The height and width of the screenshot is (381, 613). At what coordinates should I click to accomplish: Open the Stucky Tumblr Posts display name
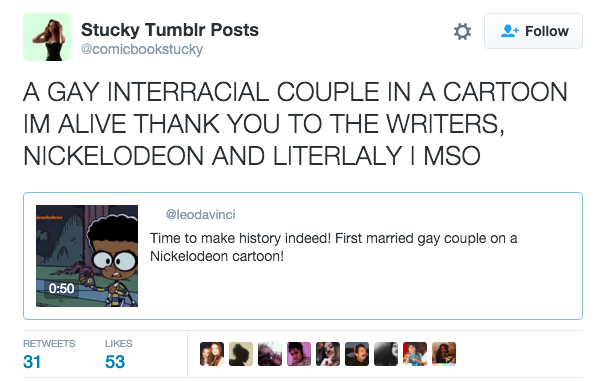click(170, 30)
